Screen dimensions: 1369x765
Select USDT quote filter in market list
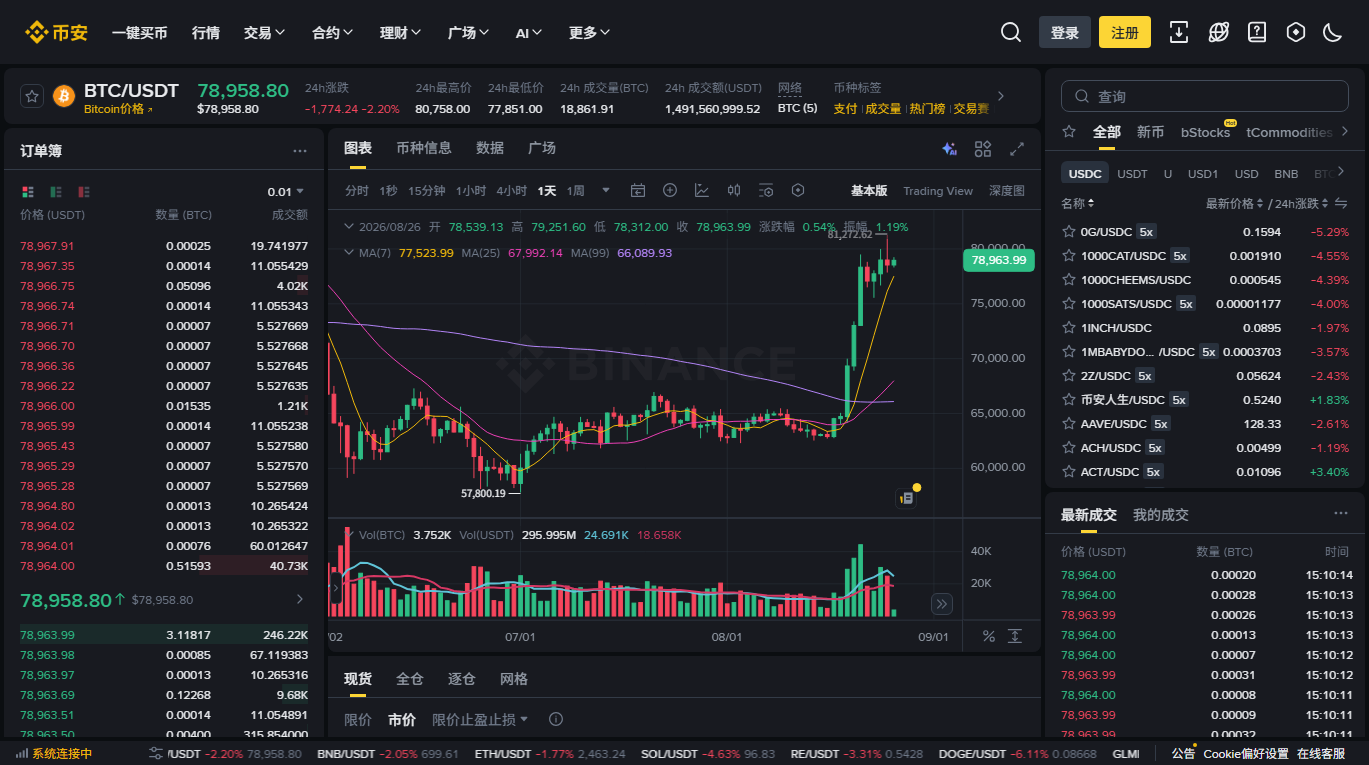coord(1133,174)
